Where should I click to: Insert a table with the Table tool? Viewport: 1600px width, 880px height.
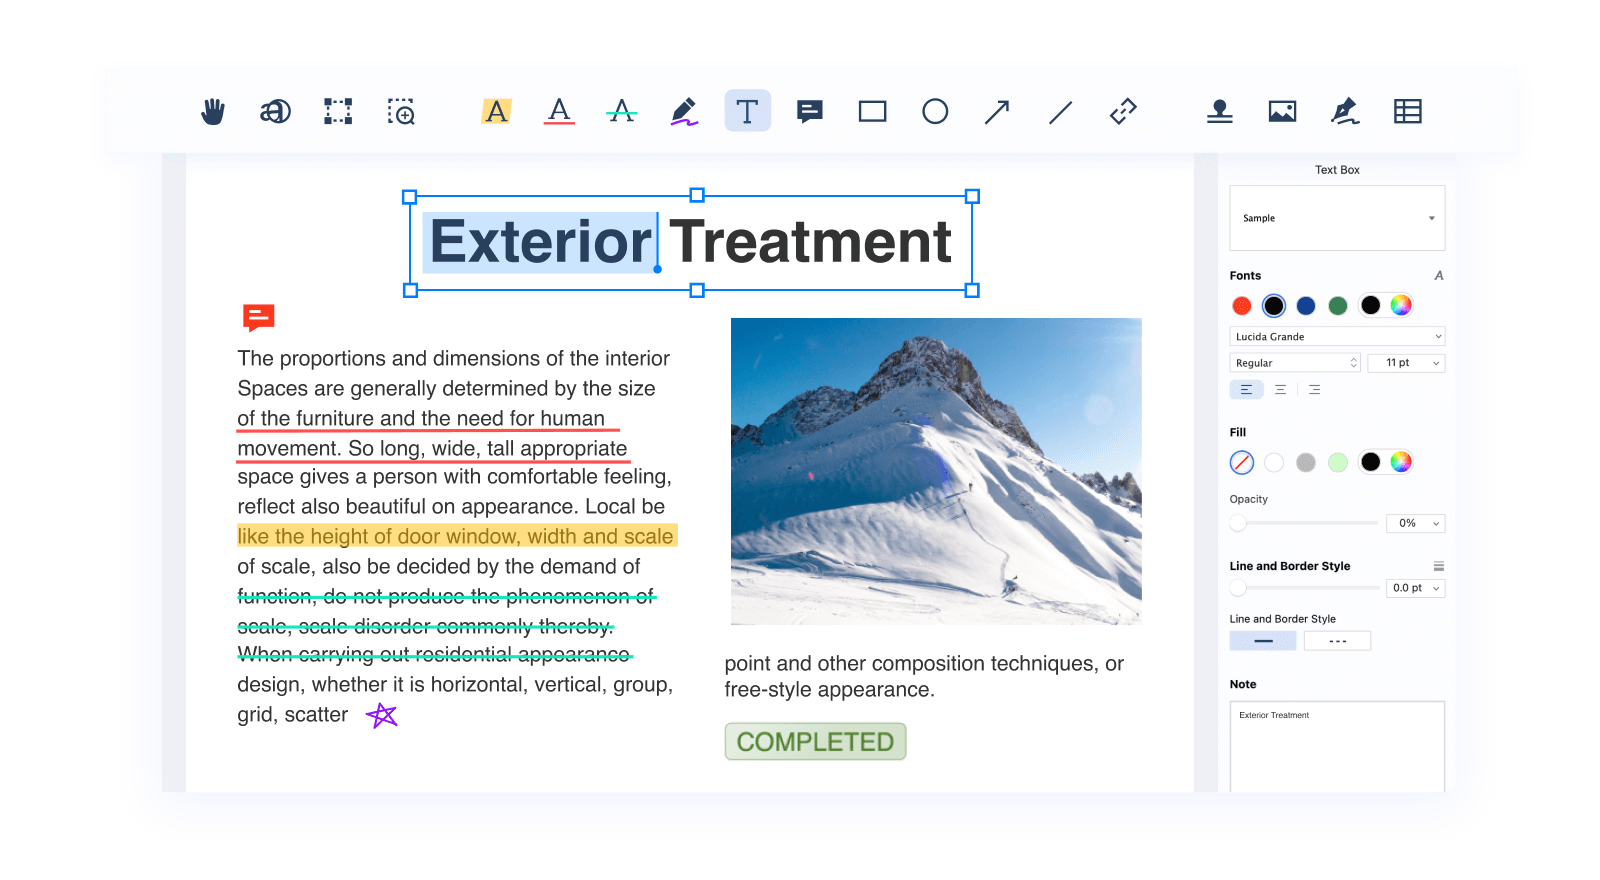1407,111
